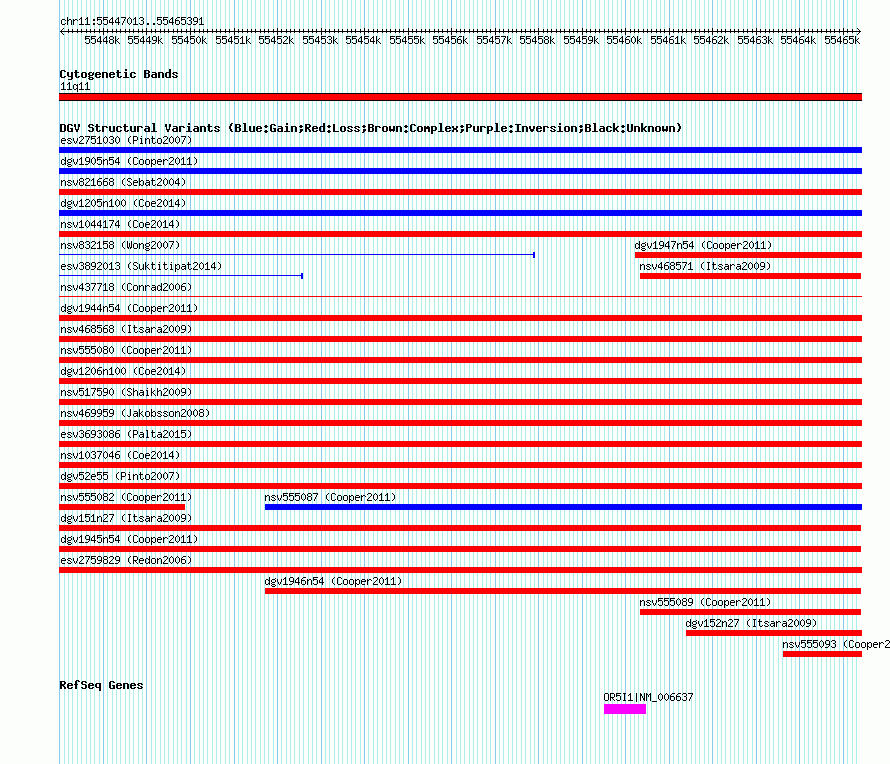Click the dgv1947n54 (Cooper2011) label
890x764 pixels.
tap(703, 245)
